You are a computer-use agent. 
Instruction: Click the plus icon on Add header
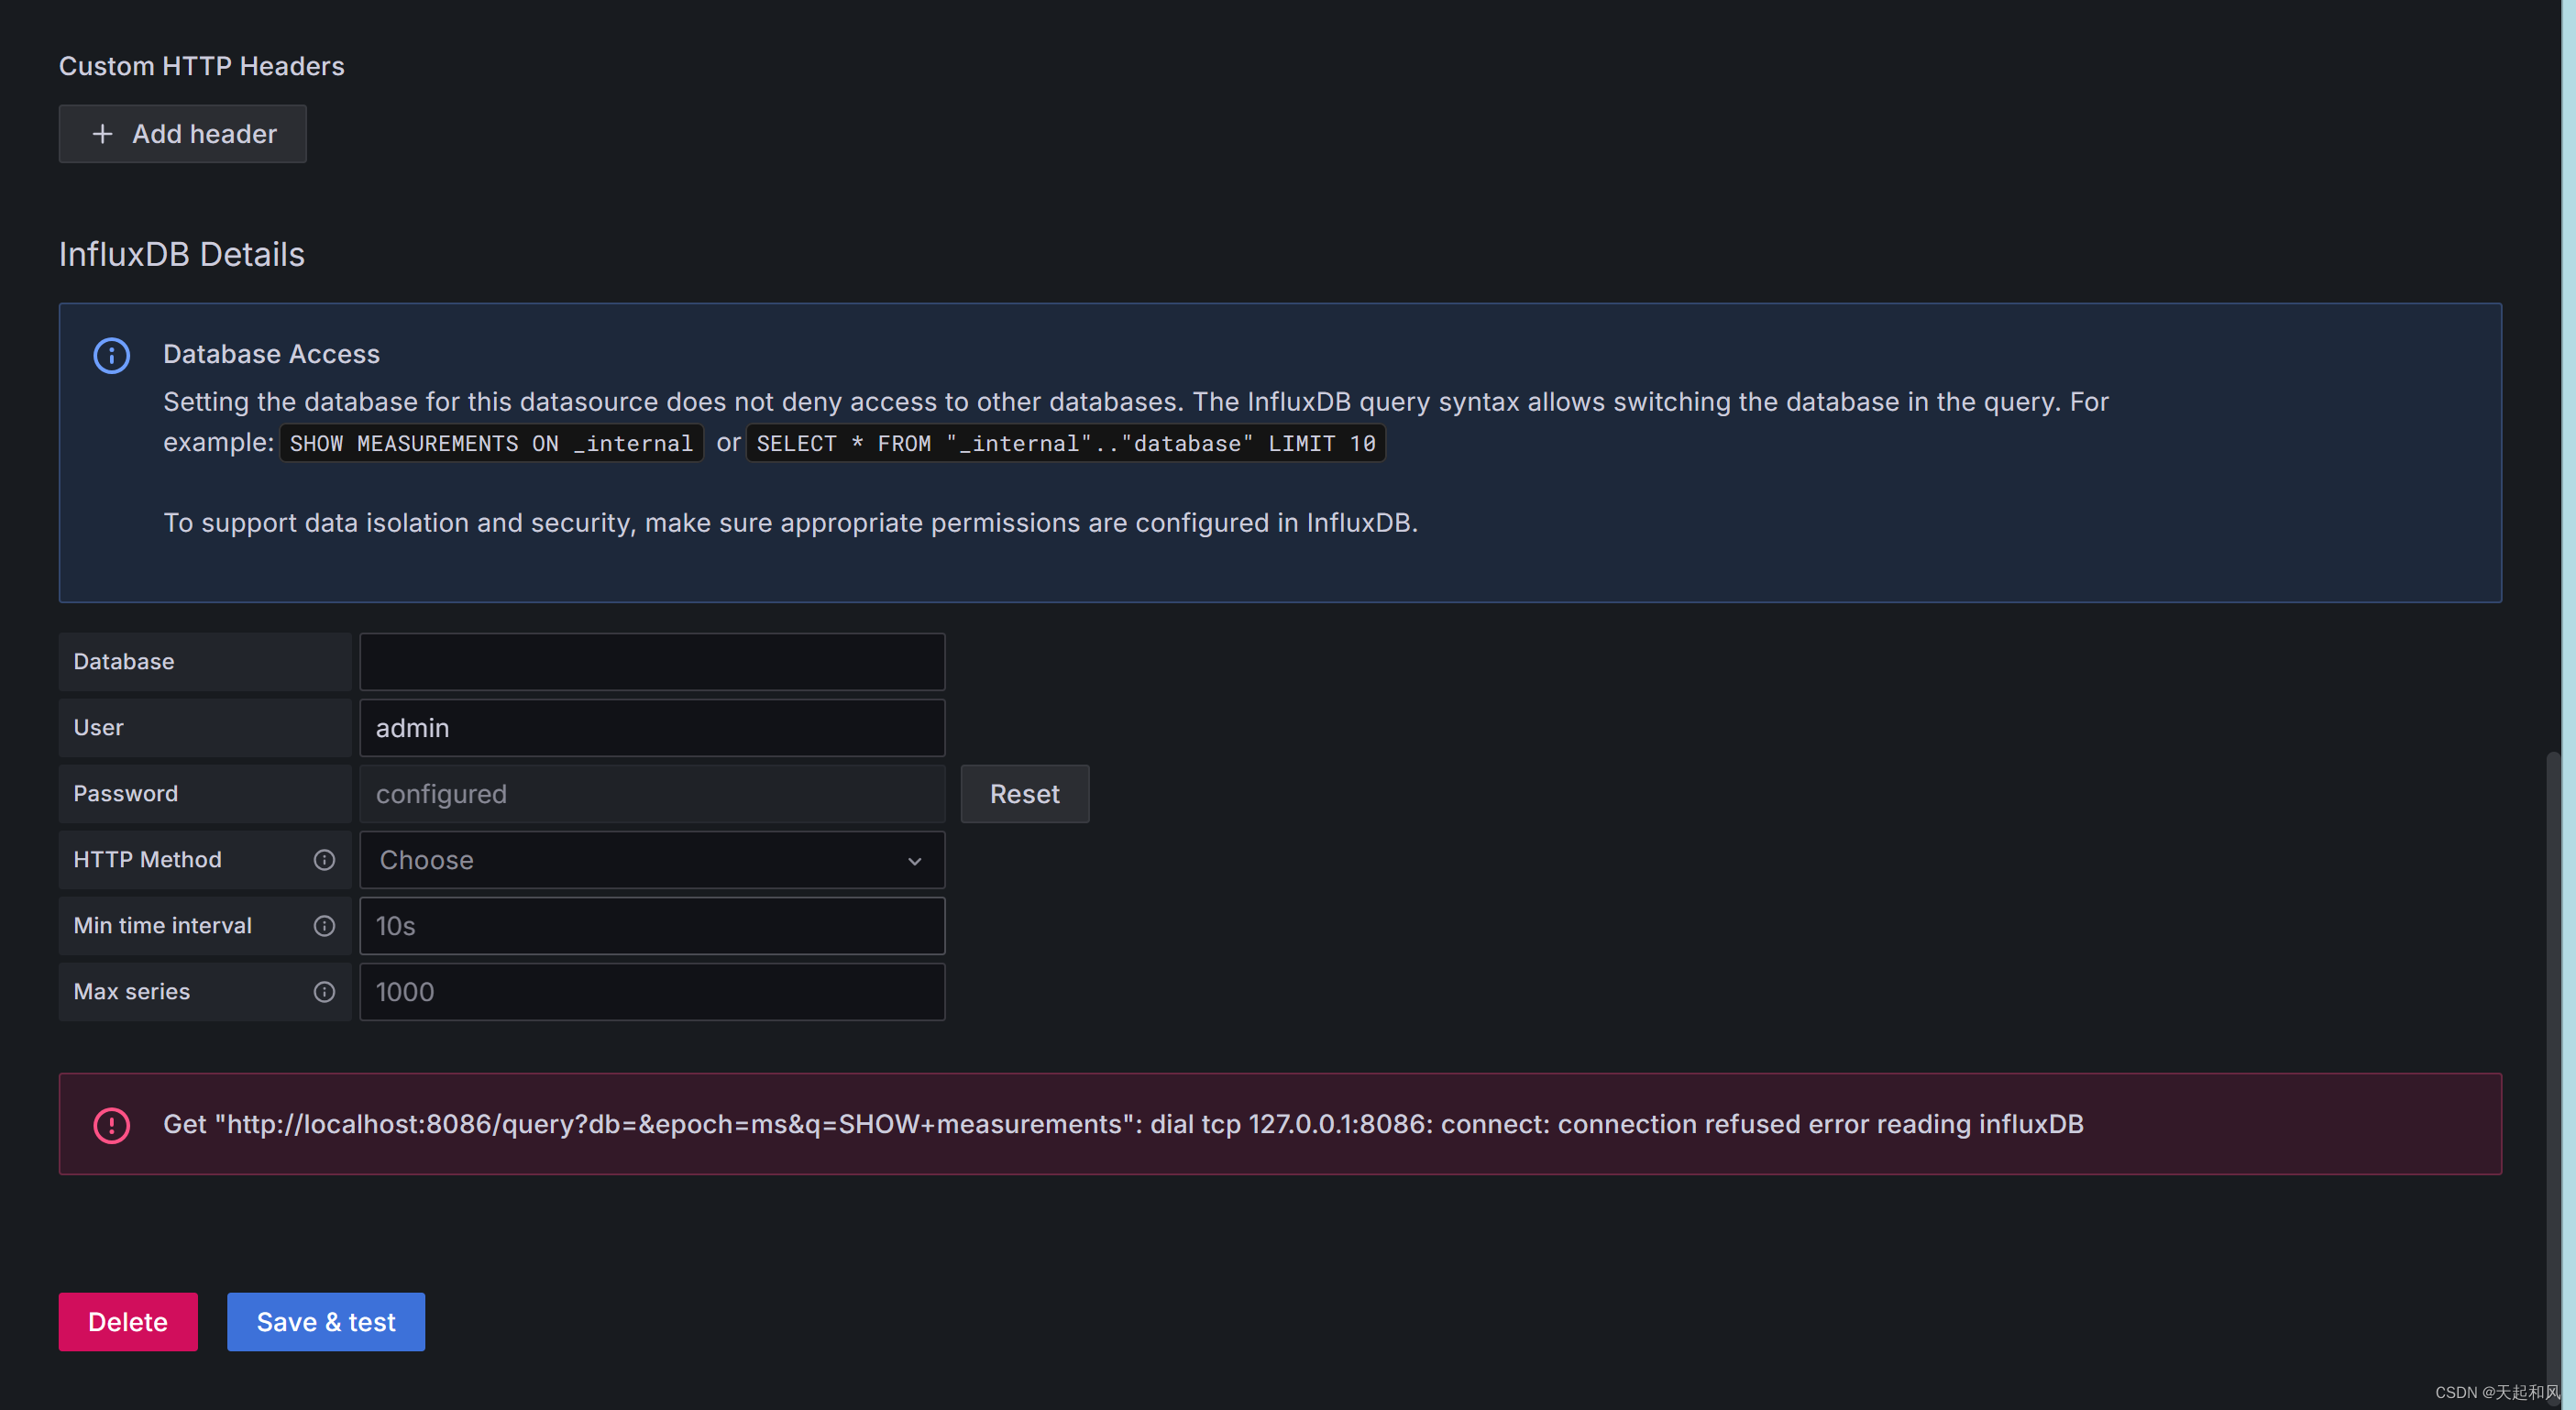tap(103, 133)
